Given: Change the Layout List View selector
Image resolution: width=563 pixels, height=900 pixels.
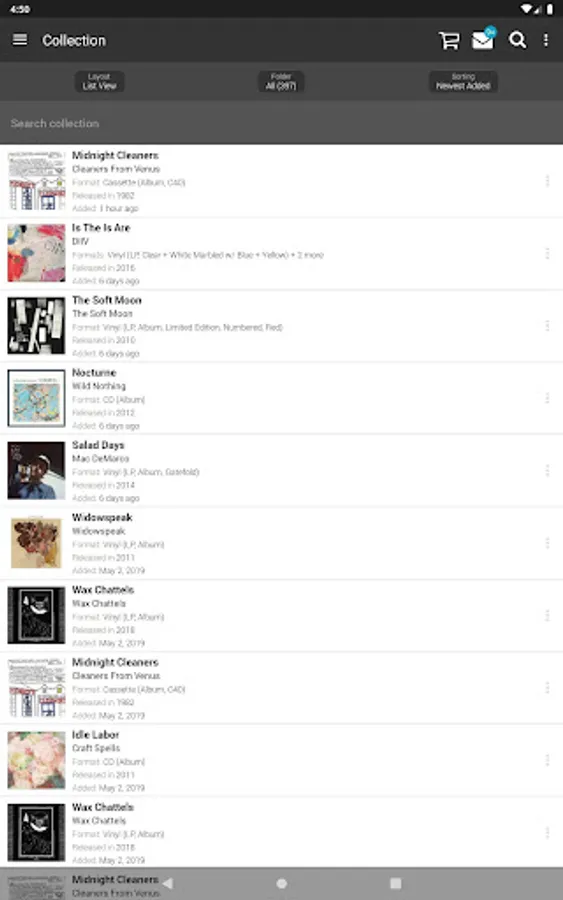Looking at the screenshot, I should (x=99, y=82).
